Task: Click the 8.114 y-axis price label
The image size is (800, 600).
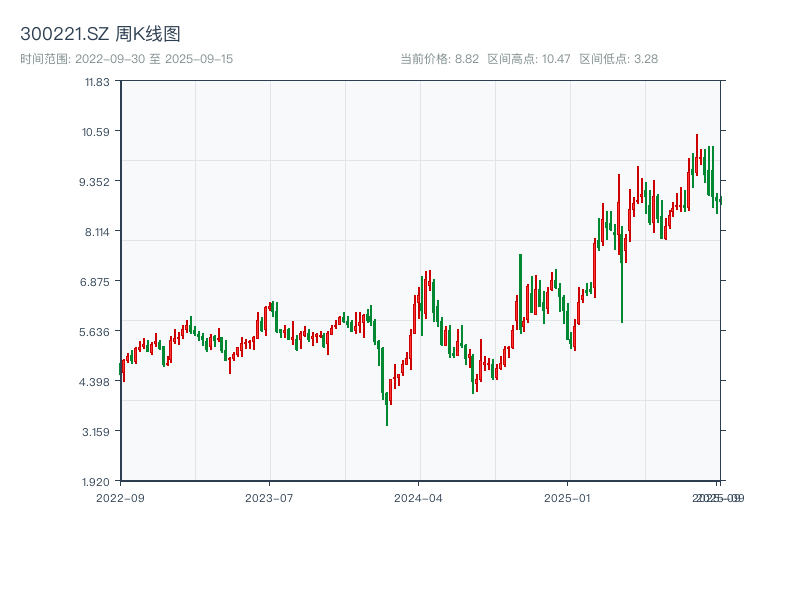Action: (97, 231)
